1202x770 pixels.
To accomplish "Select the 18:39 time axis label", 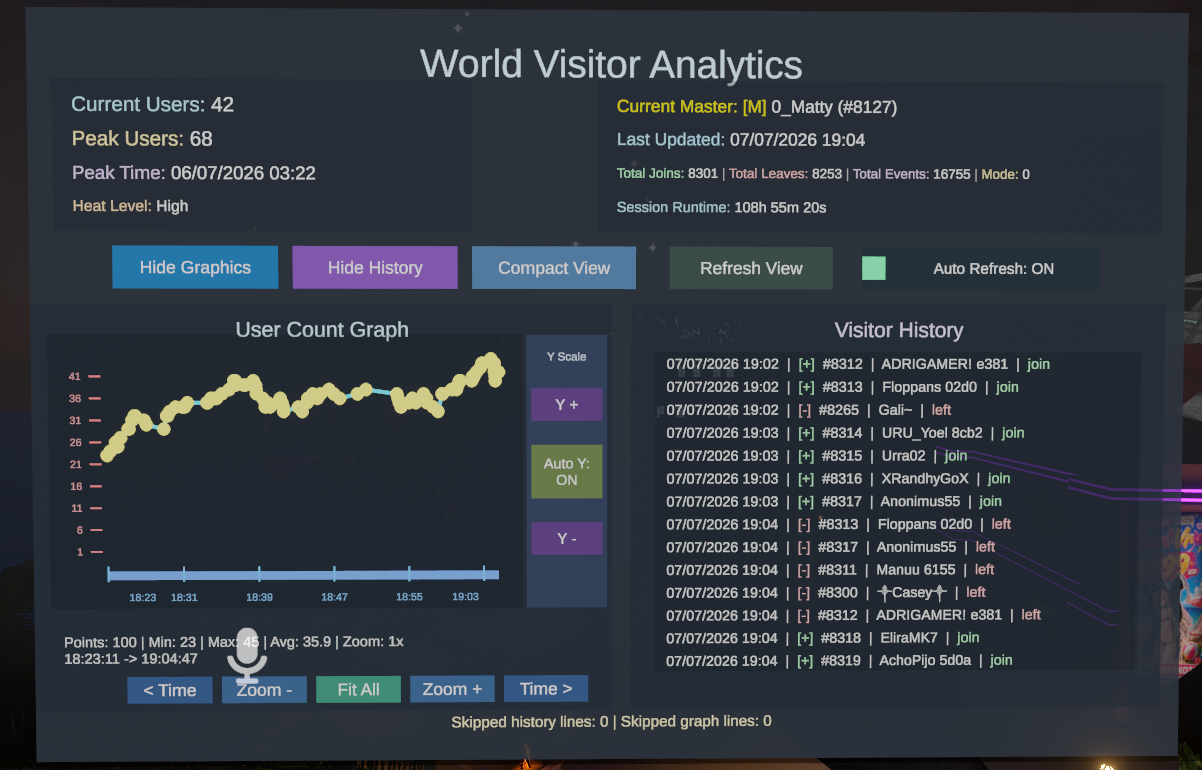I will (259, 597).
